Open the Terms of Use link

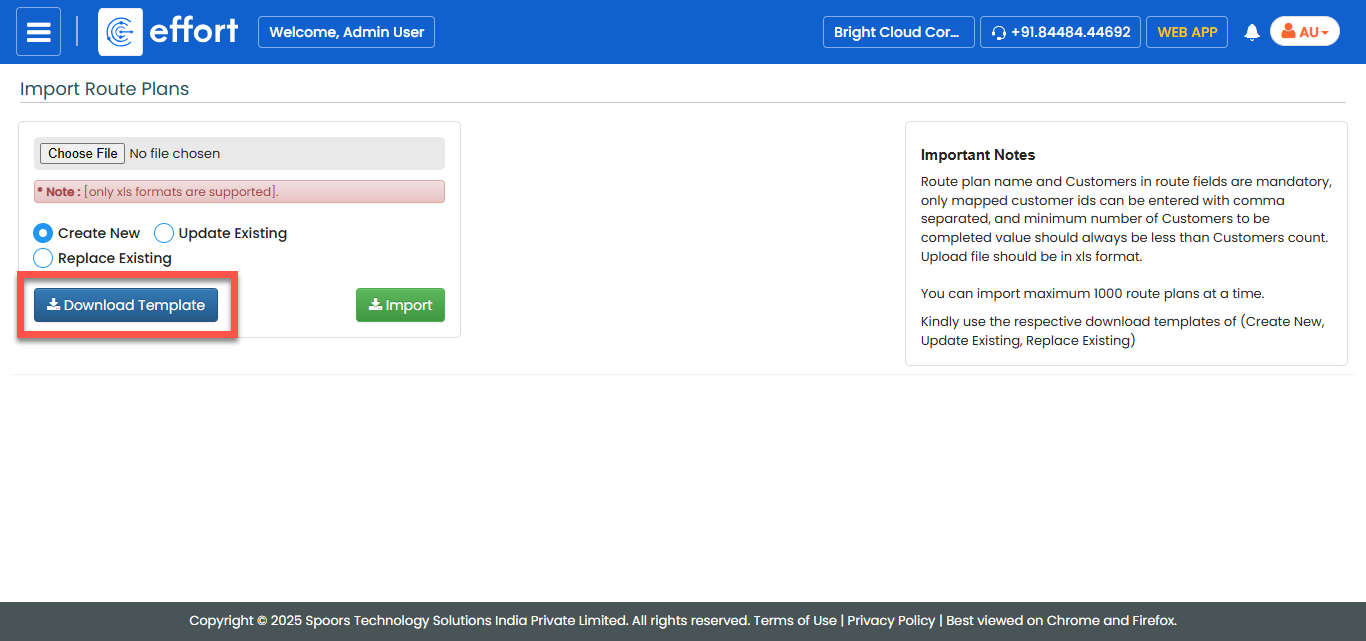pyautogui.click(x=795, y=620)
